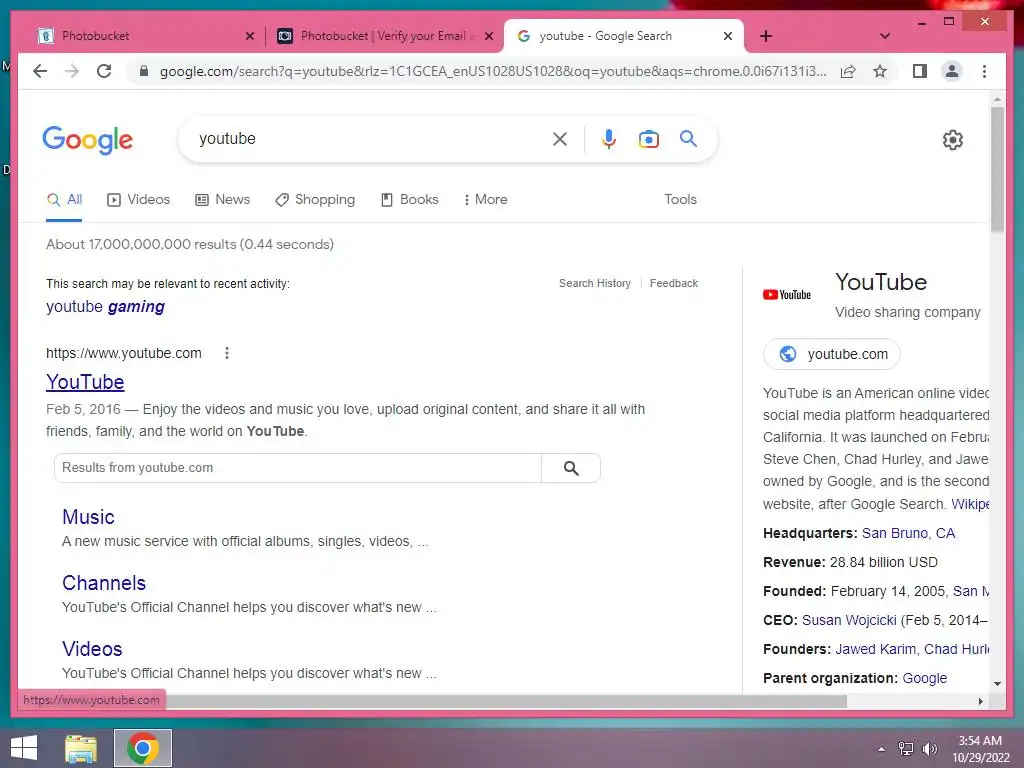This screenshot has width=1024, height=768.
Task: Open Google search settings gear
Action: [952, 140]
